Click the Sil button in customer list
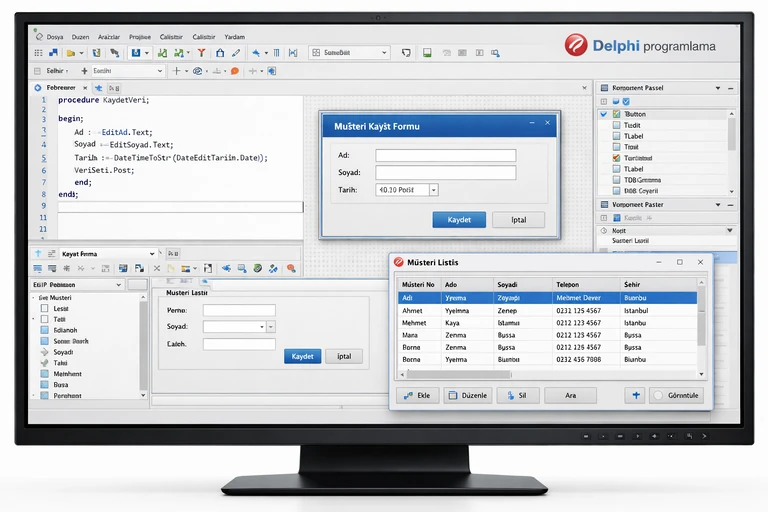768x512 pixels. point(515,395)
